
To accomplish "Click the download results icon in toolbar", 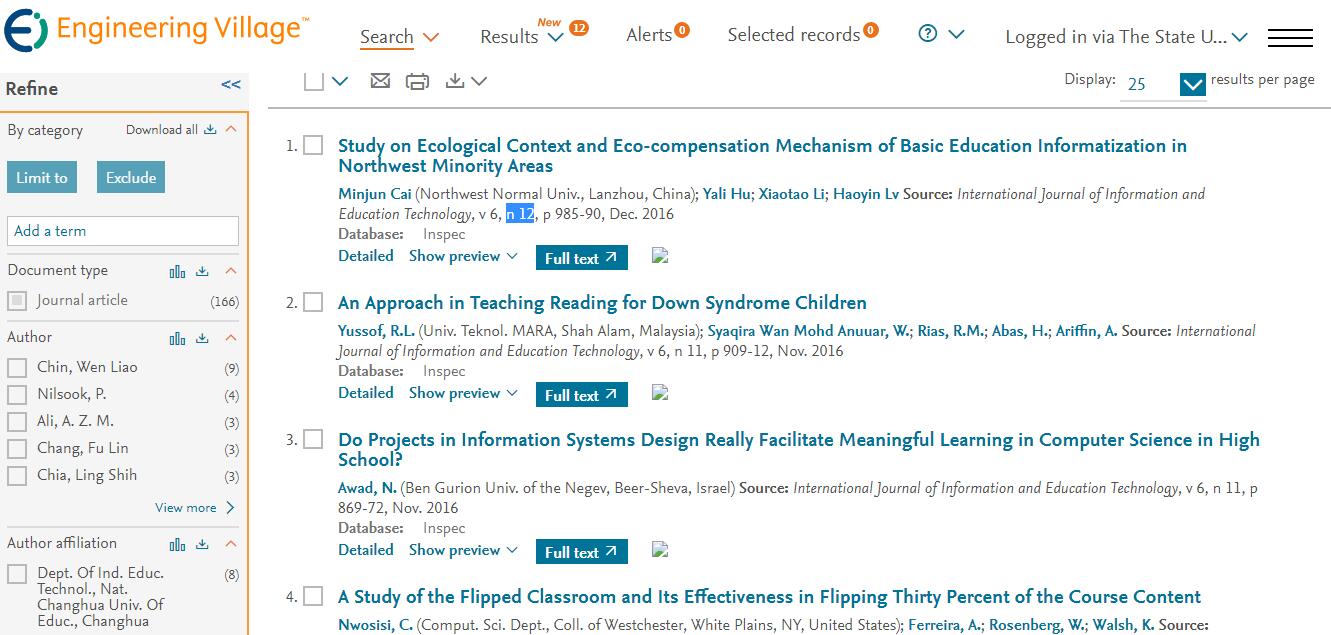I will tap(455, 81).
